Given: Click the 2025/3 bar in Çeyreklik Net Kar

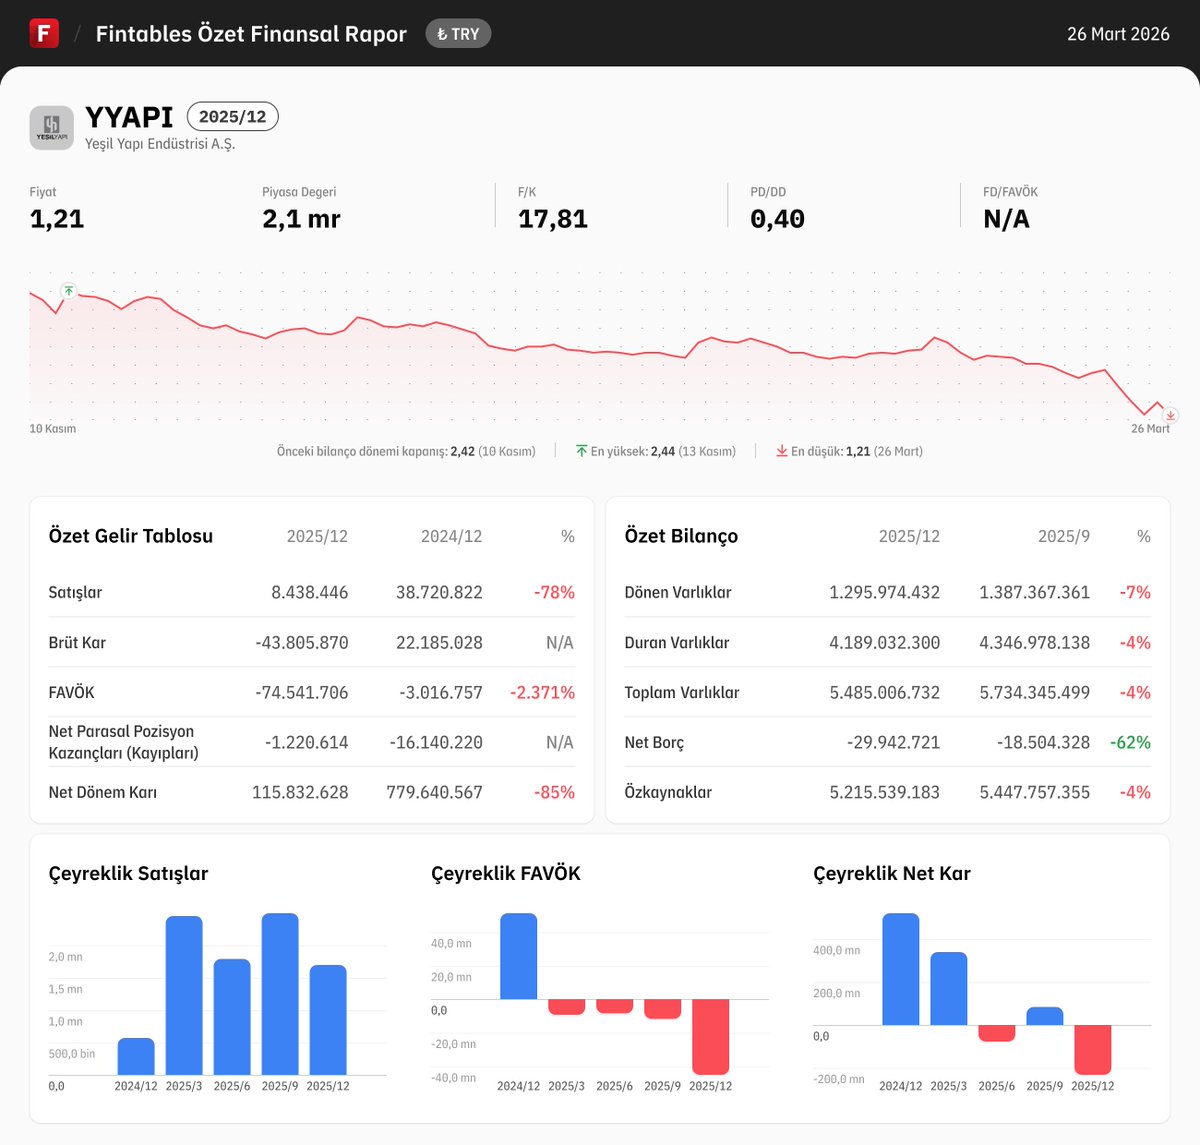Looking at the screenshot, I should coord(949,988).
